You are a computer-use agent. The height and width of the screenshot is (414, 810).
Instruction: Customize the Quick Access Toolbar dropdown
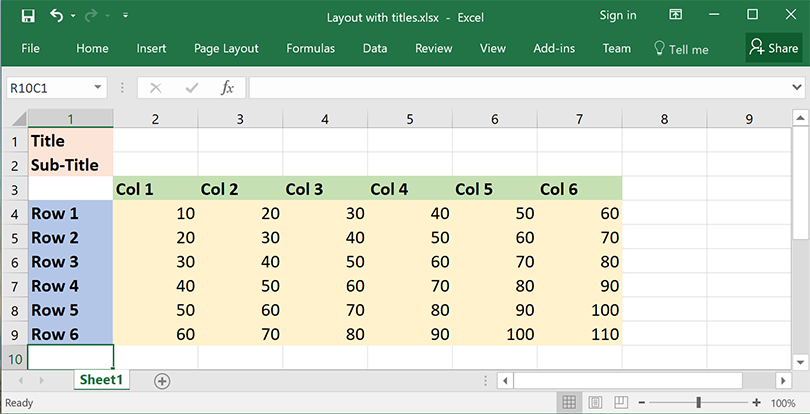126,16
